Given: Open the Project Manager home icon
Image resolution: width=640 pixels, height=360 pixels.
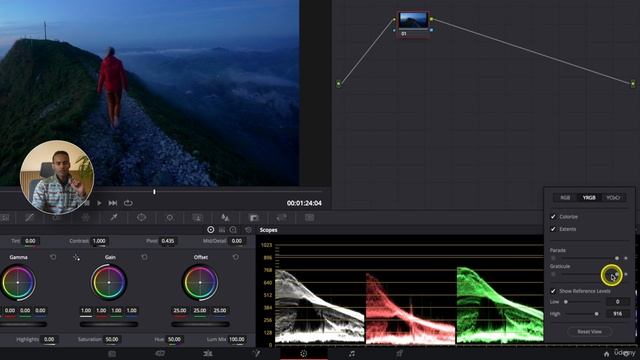Looking at the screenshot, I should tap(607, 354).
